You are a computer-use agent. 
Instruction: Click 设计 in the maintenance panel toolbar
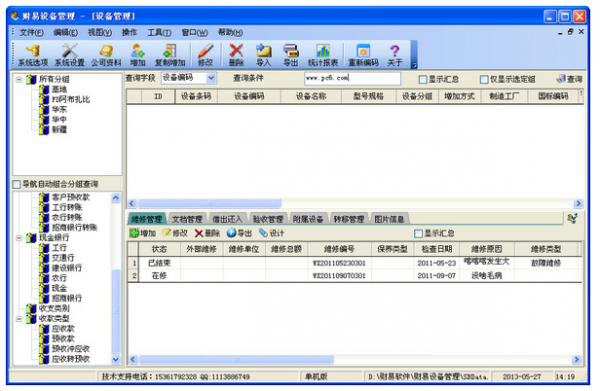click(271, 233)
